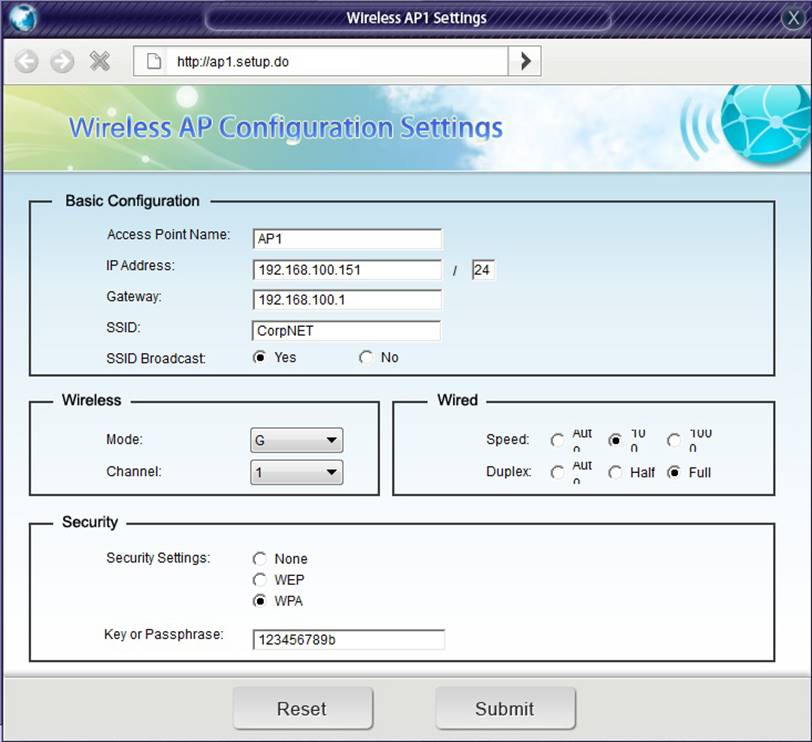Open the wireless Mode dropdown

(x=296, y=440)
